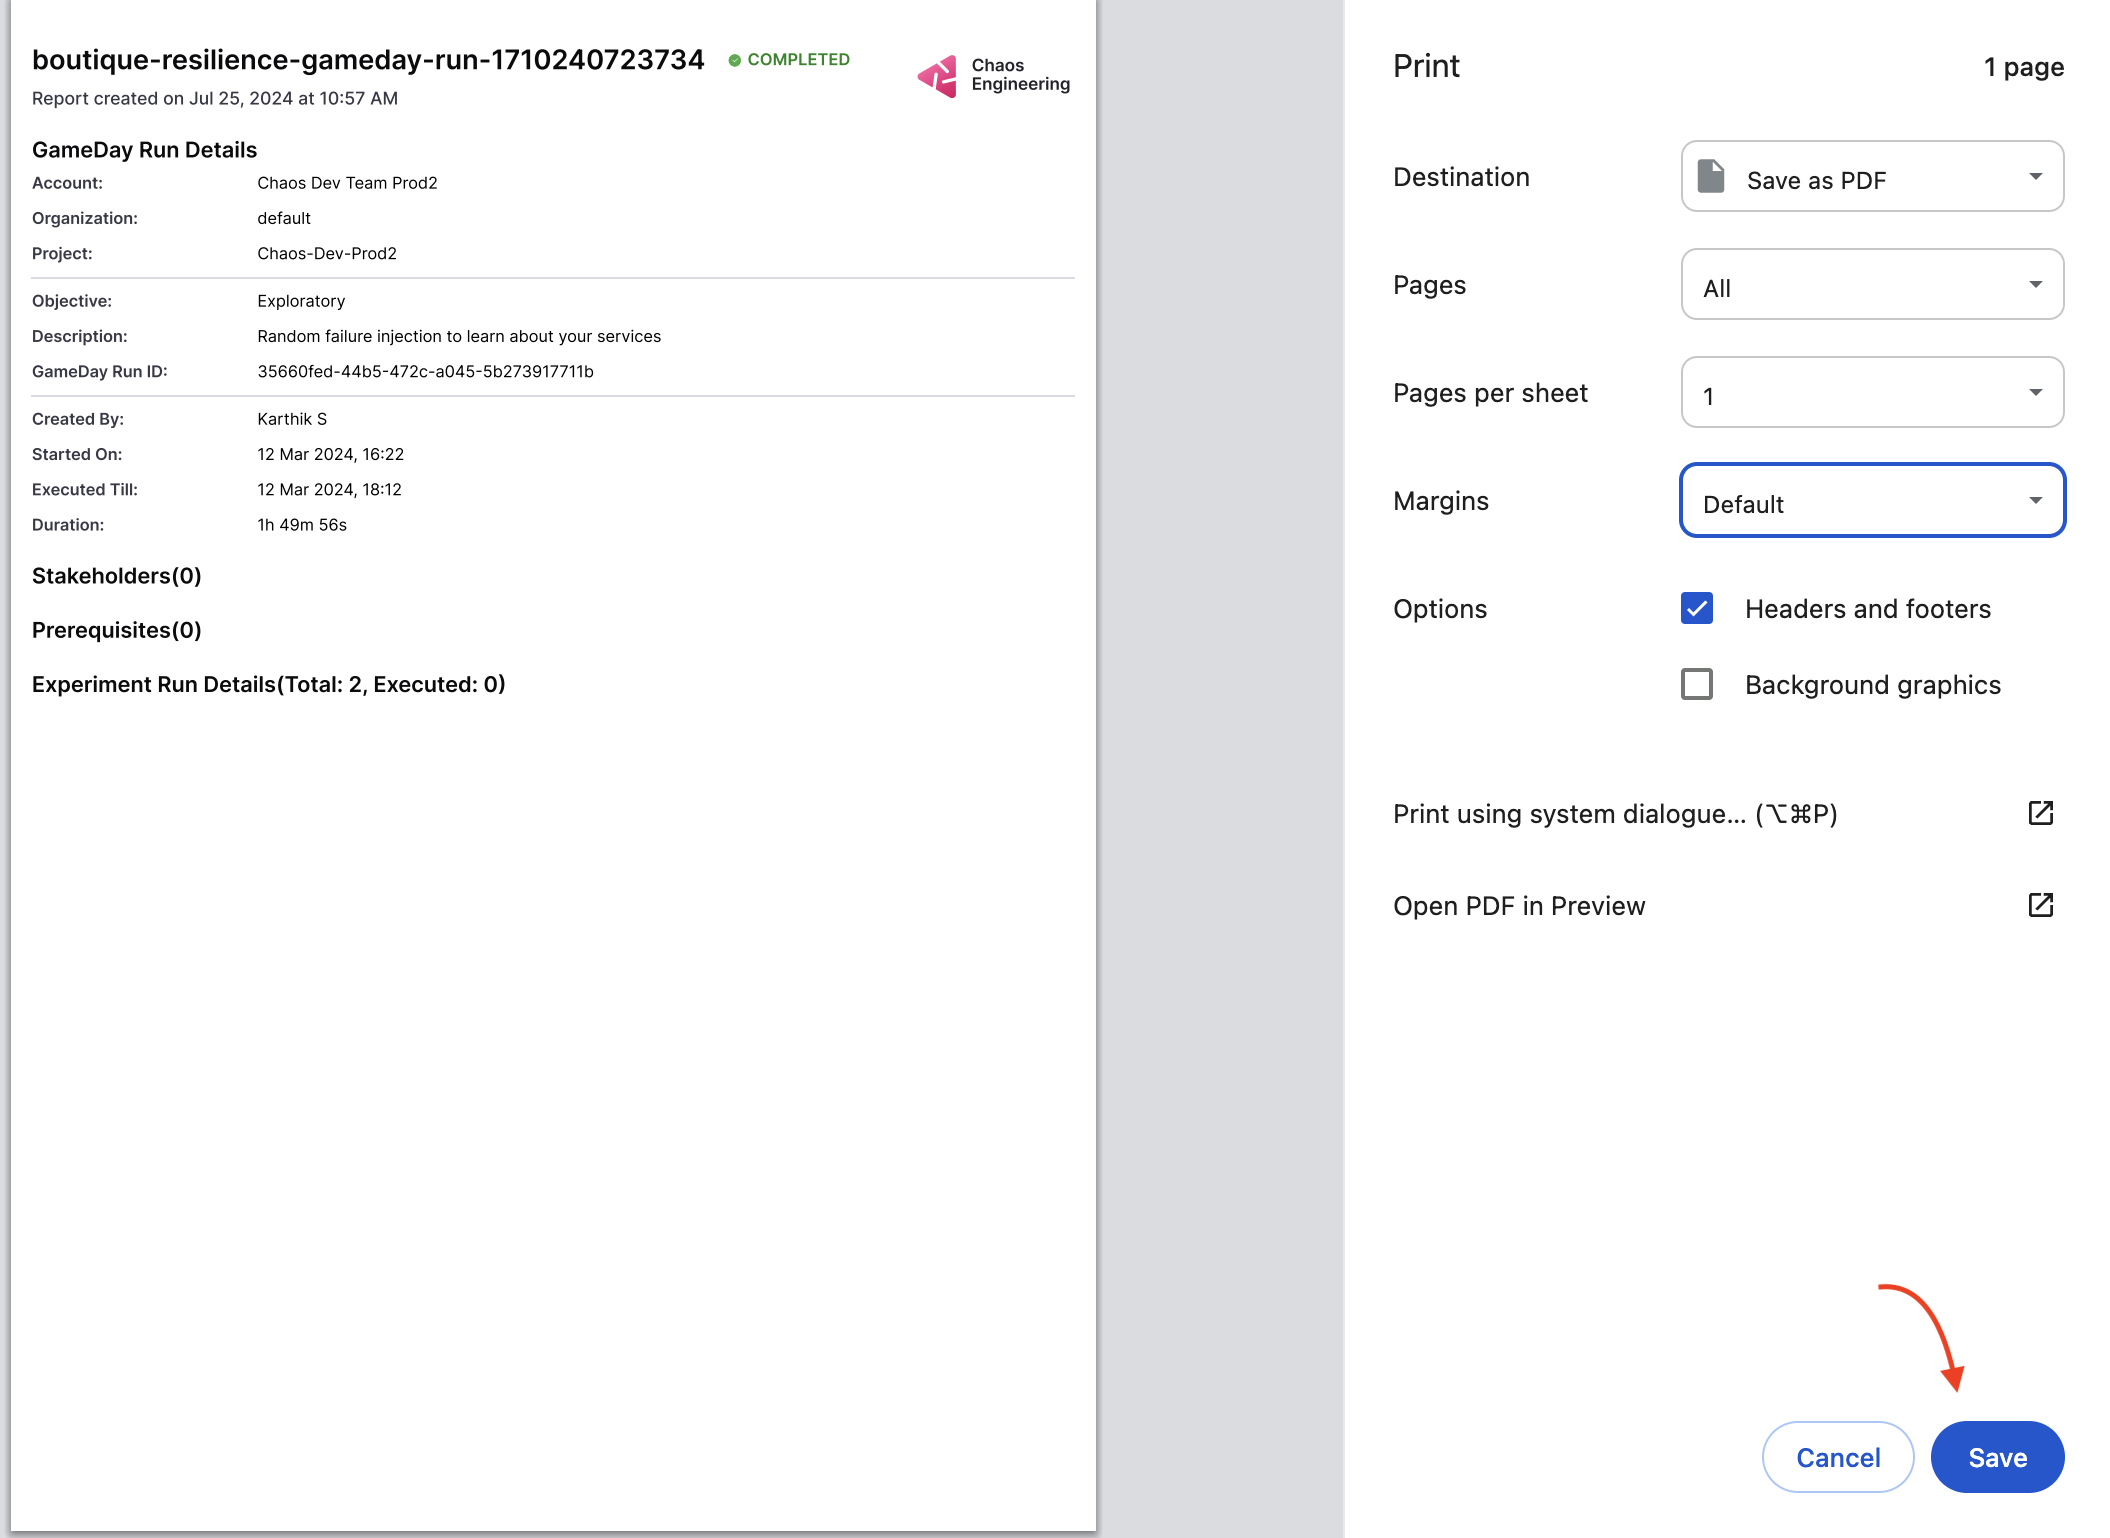The height and width of the screenshot is (1538, 2110).
Task: Expand the Pages dropdown set to All
Action: [x=1872, y=285]
